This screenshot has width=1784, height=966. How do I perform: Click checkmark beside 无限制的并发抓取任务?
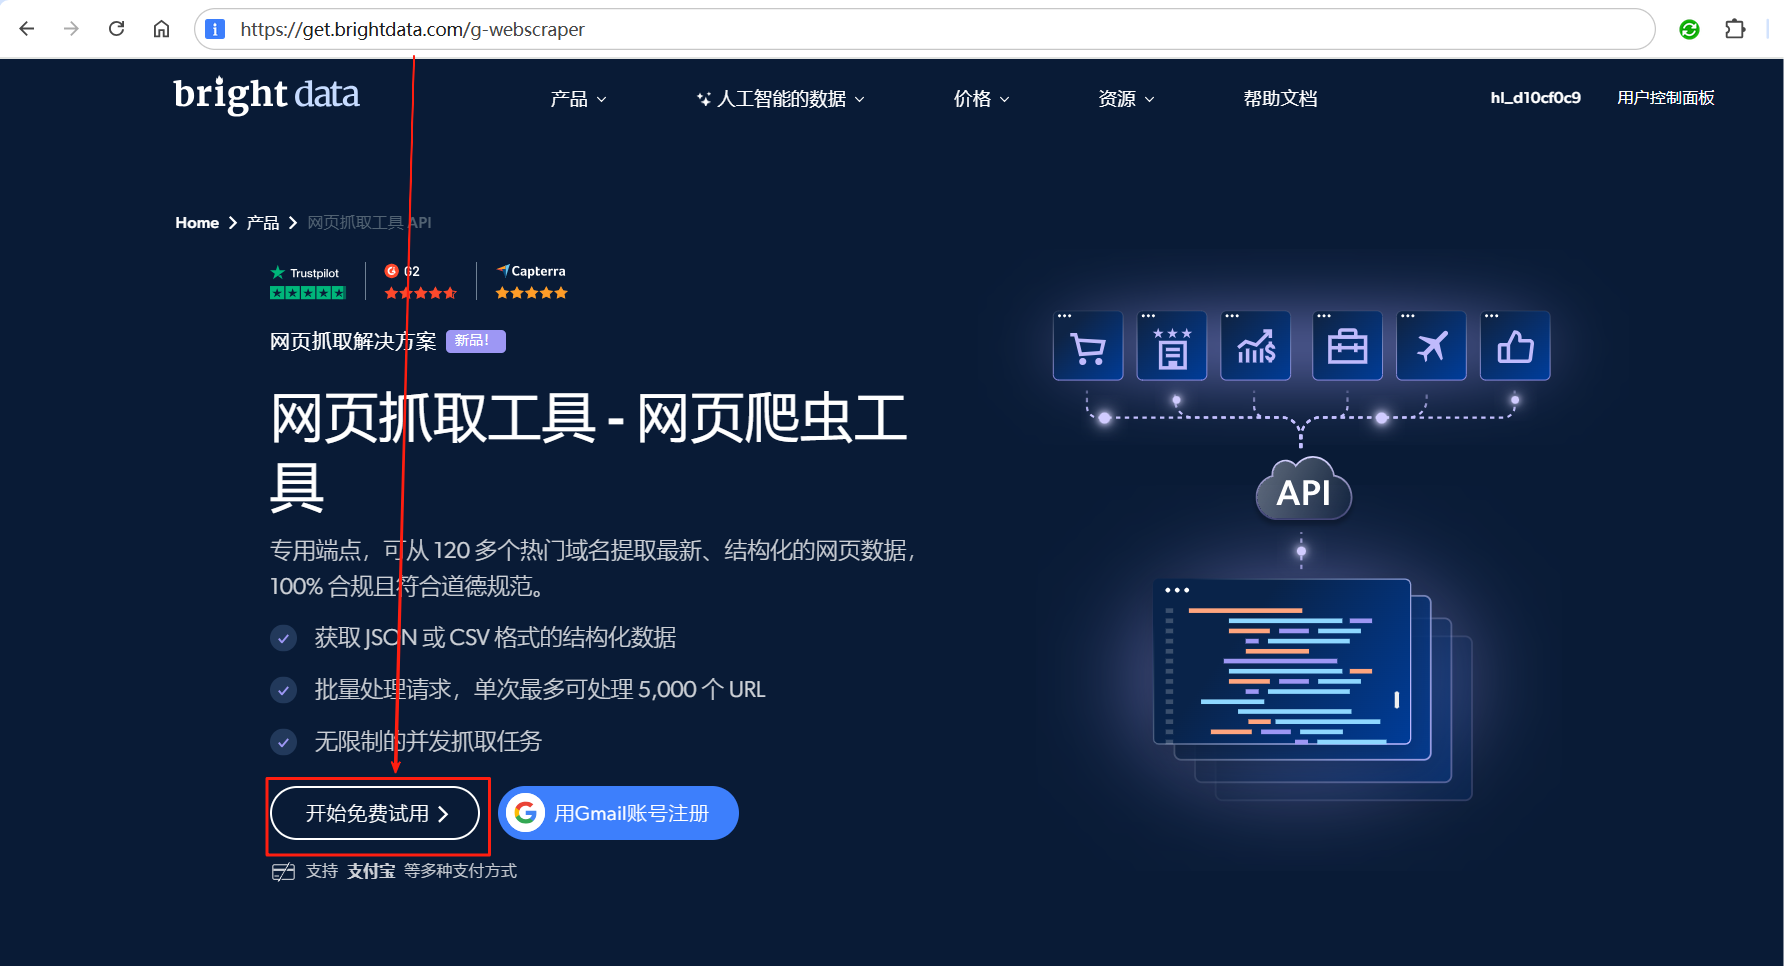tap(284, 742)
